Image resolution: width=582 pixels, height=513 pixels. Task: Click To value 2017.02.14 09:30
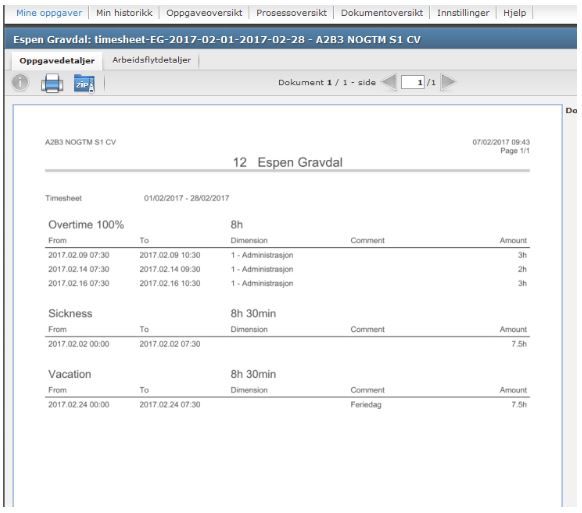coord(170,269)
